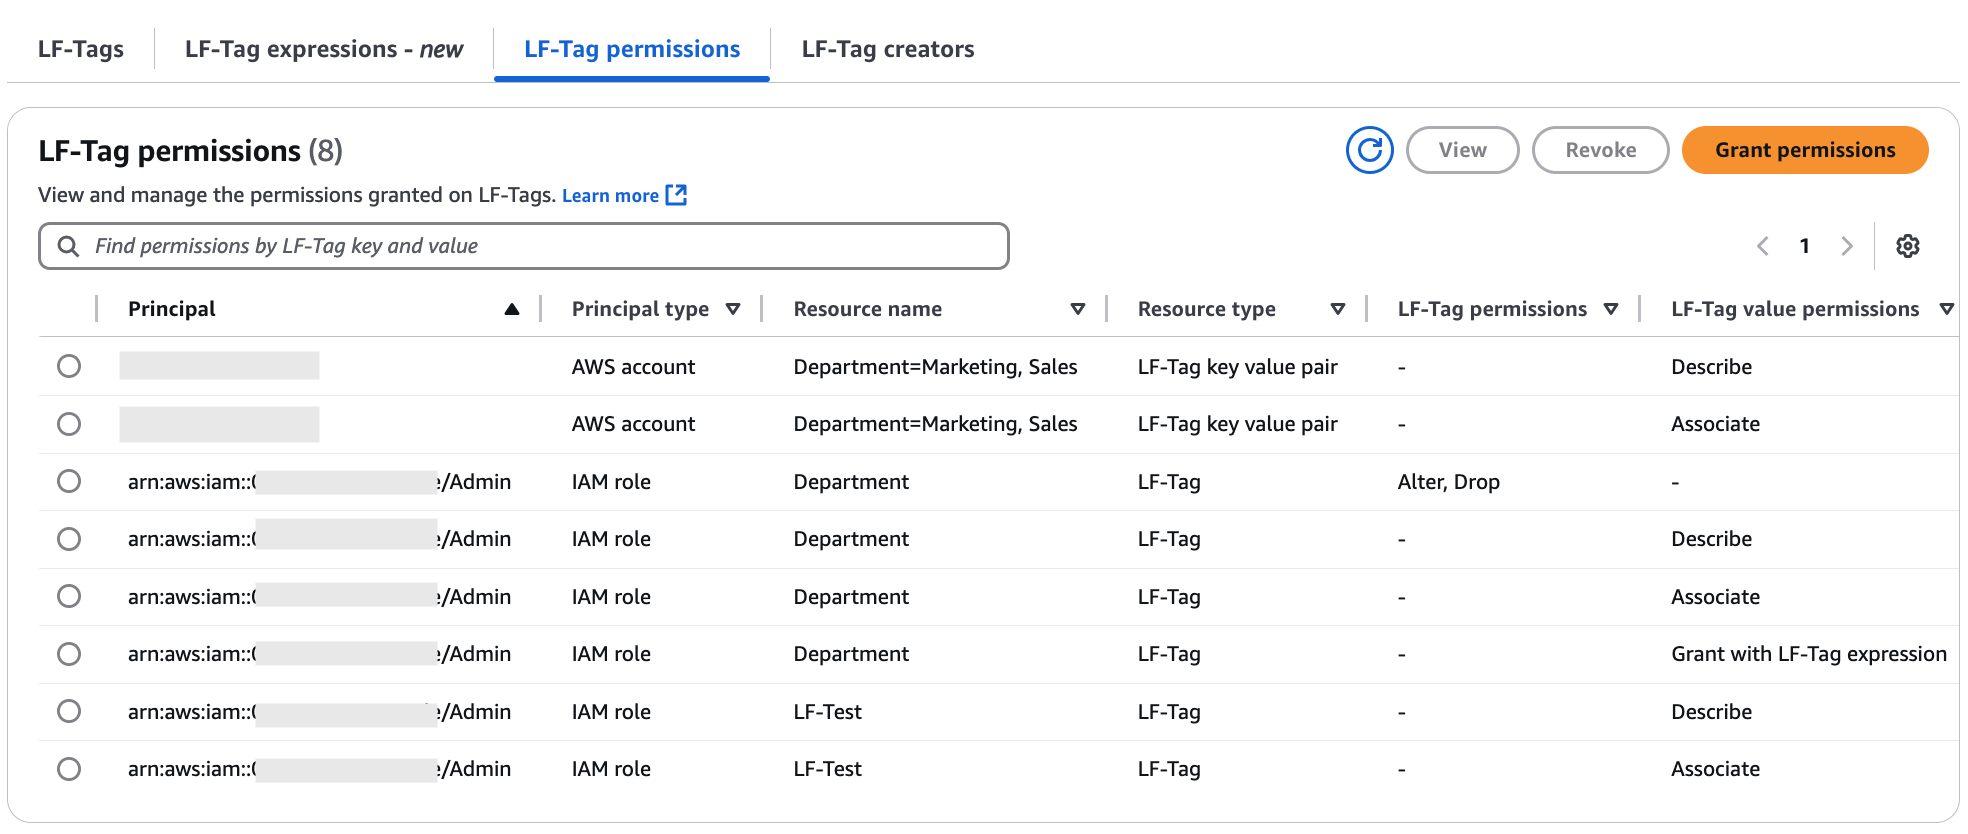Open Principal type column sort arrow

[x=733, y=309]
